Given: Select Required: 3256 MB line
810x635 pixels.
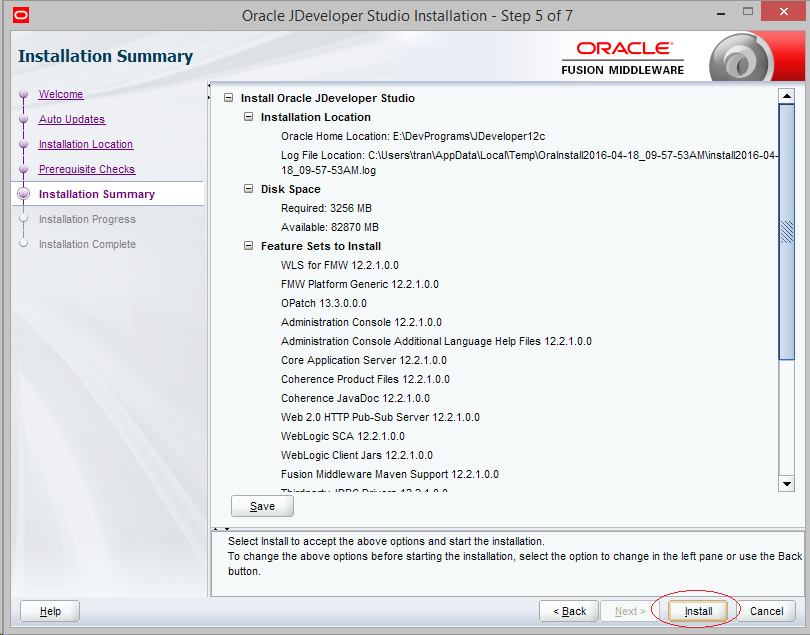Looking at the screenshot, I should pos(326,208).
